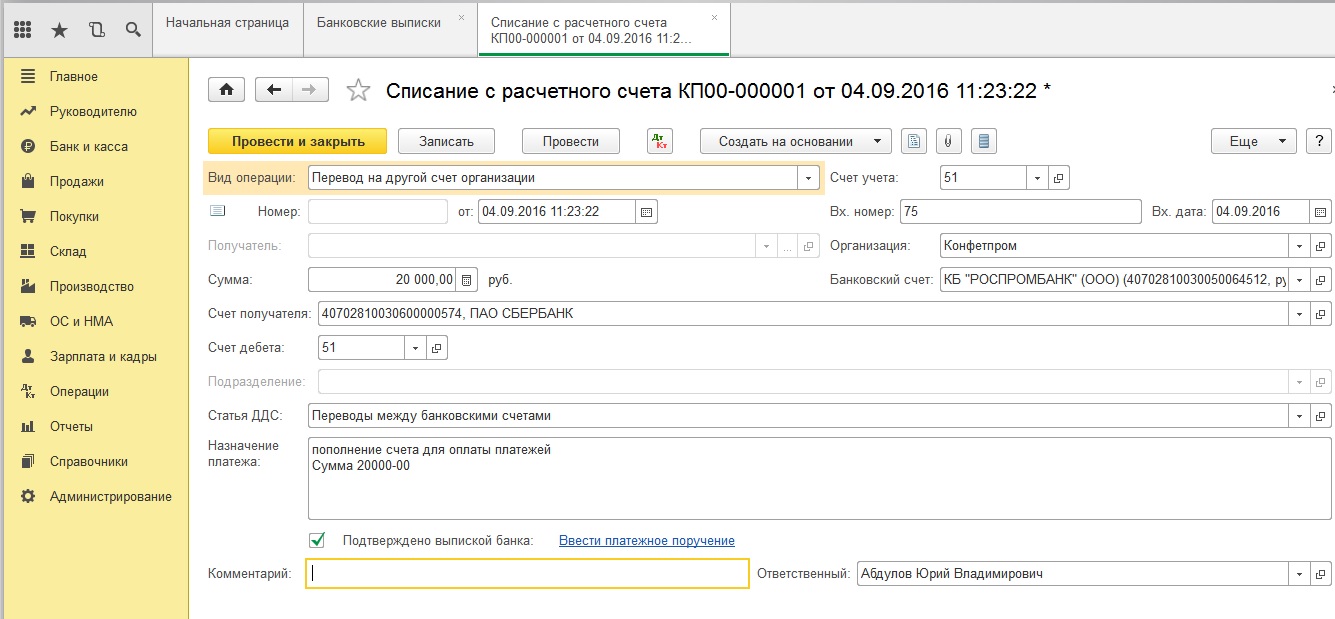This screenshot has height=619, width=1335.
Task: Click the Записать button
Action: (x=446, y=141)
